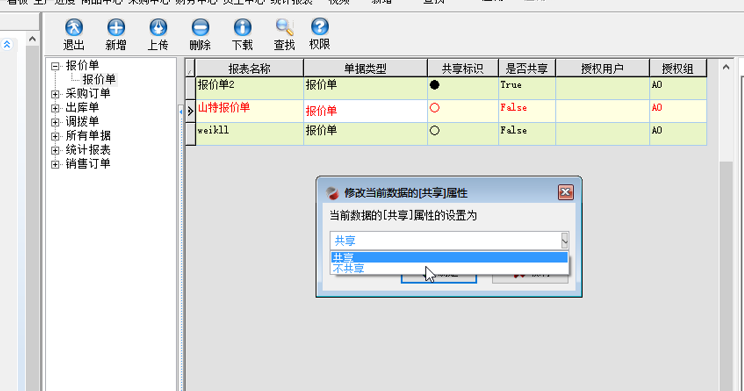Select the 报价单 child item in the tree
Viewport: 744px width, 391px height.
click(x=99, y=79)
